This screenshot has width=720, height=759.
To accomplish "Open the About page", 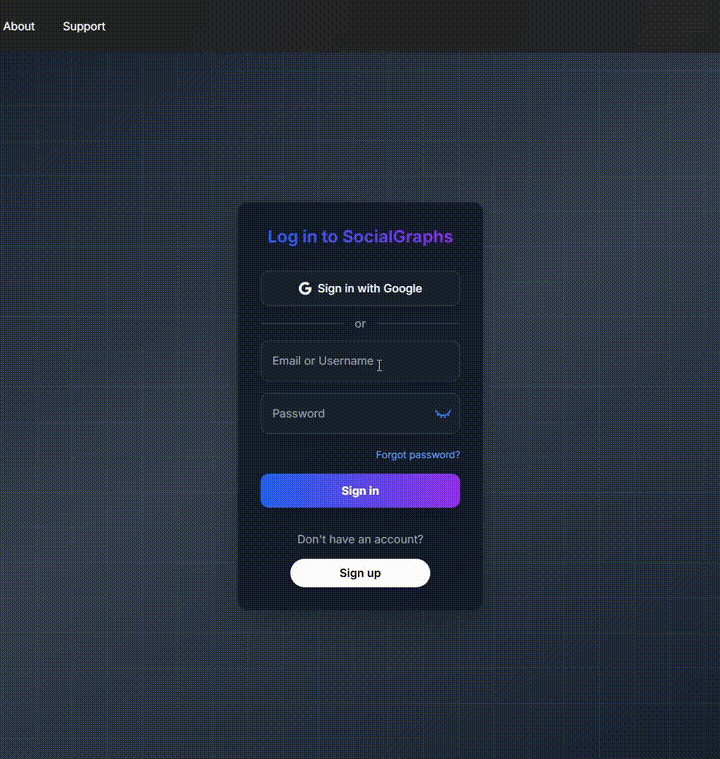I will (x=19, y=26).
